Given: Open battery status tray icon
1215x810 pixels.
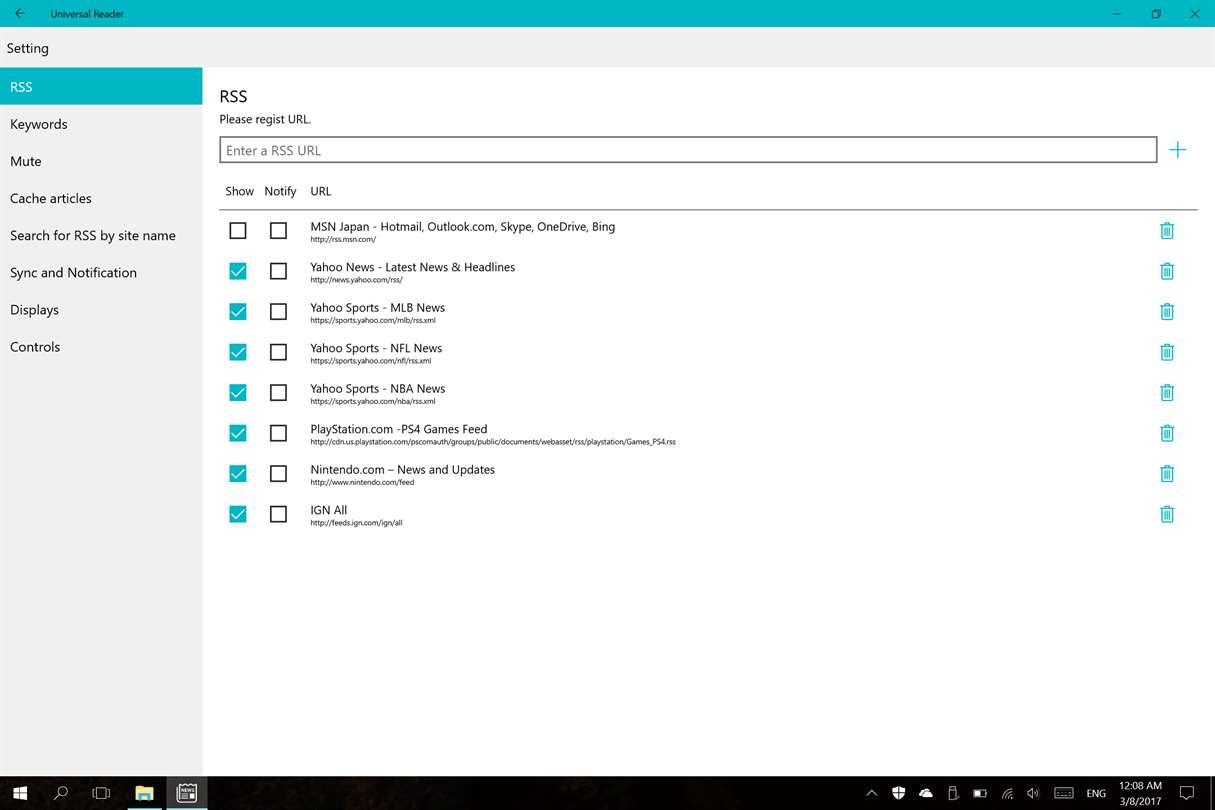Looking at the screenshot, I should 980,793.
